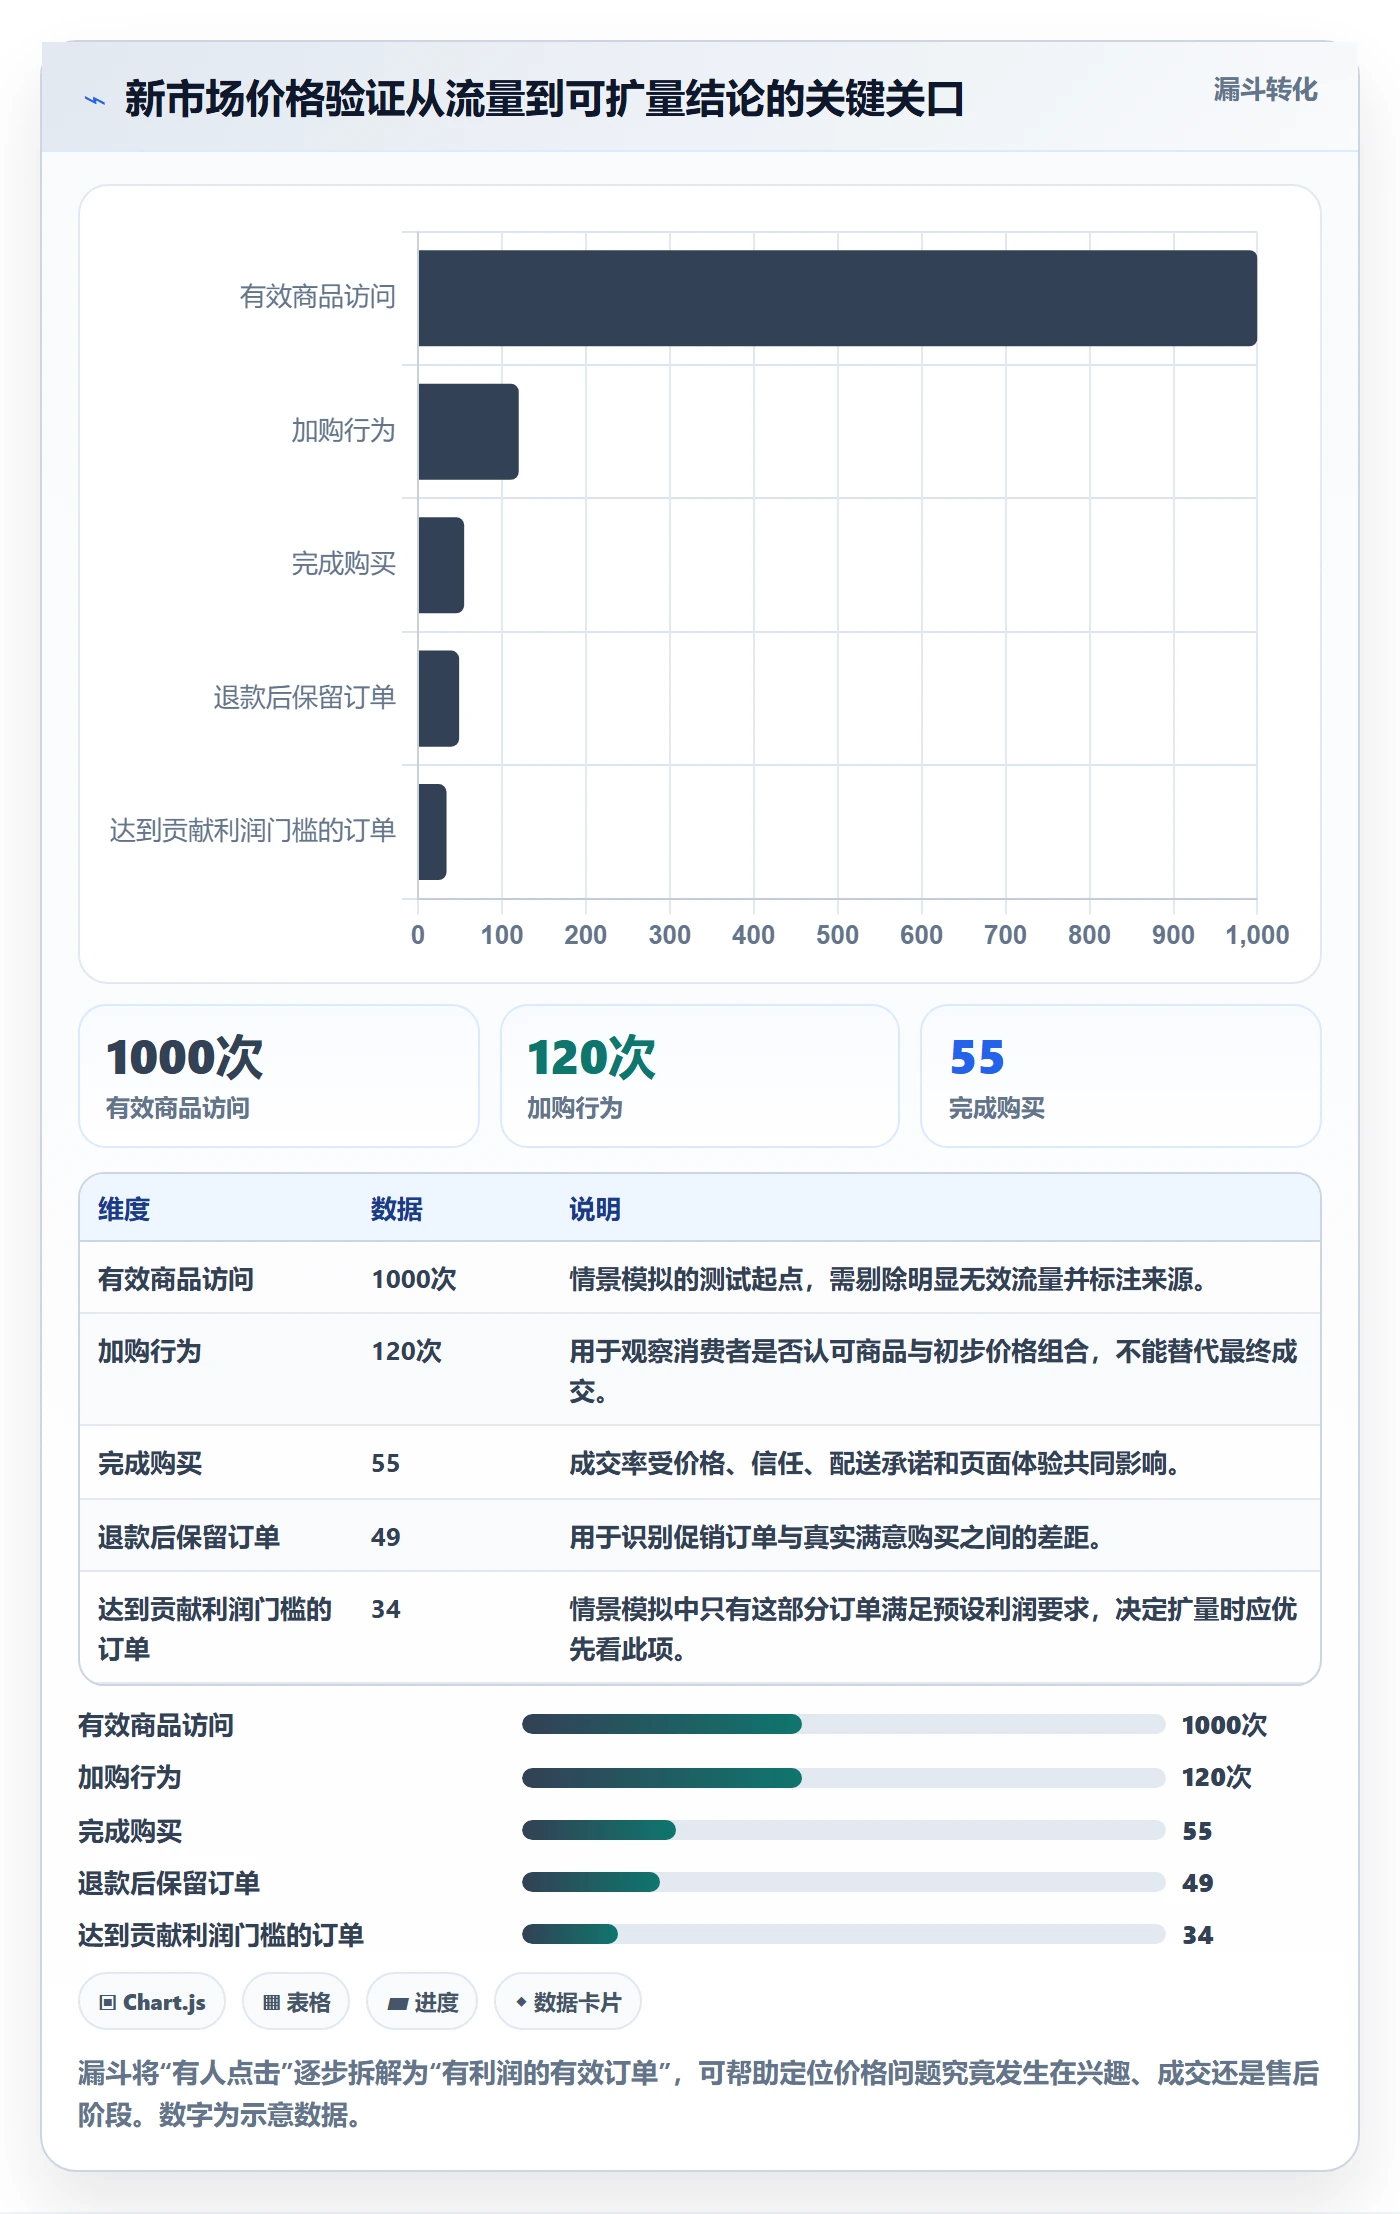Viewport: 1400px width, 2214px height.
Task: Select the 完成购买 bar in the chart
Action: click(x=441, y=565)
